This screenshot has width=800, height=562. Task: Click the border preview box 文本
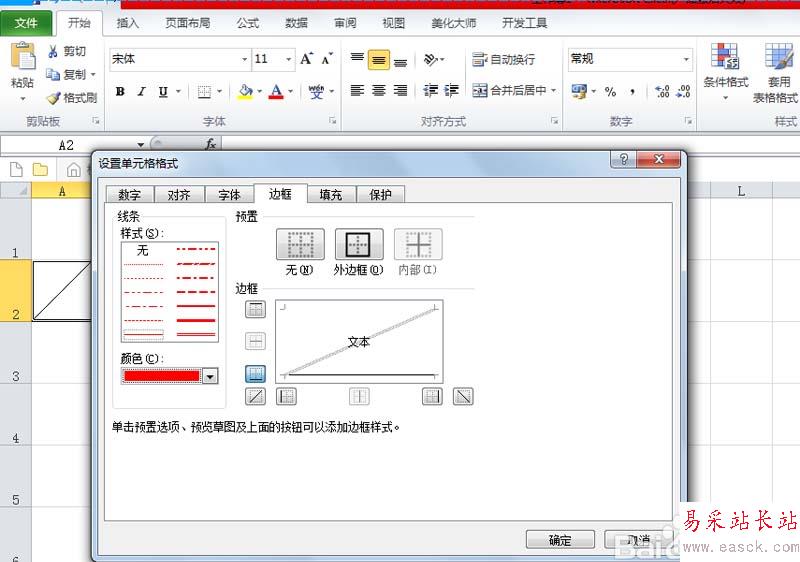pos(359,342)
